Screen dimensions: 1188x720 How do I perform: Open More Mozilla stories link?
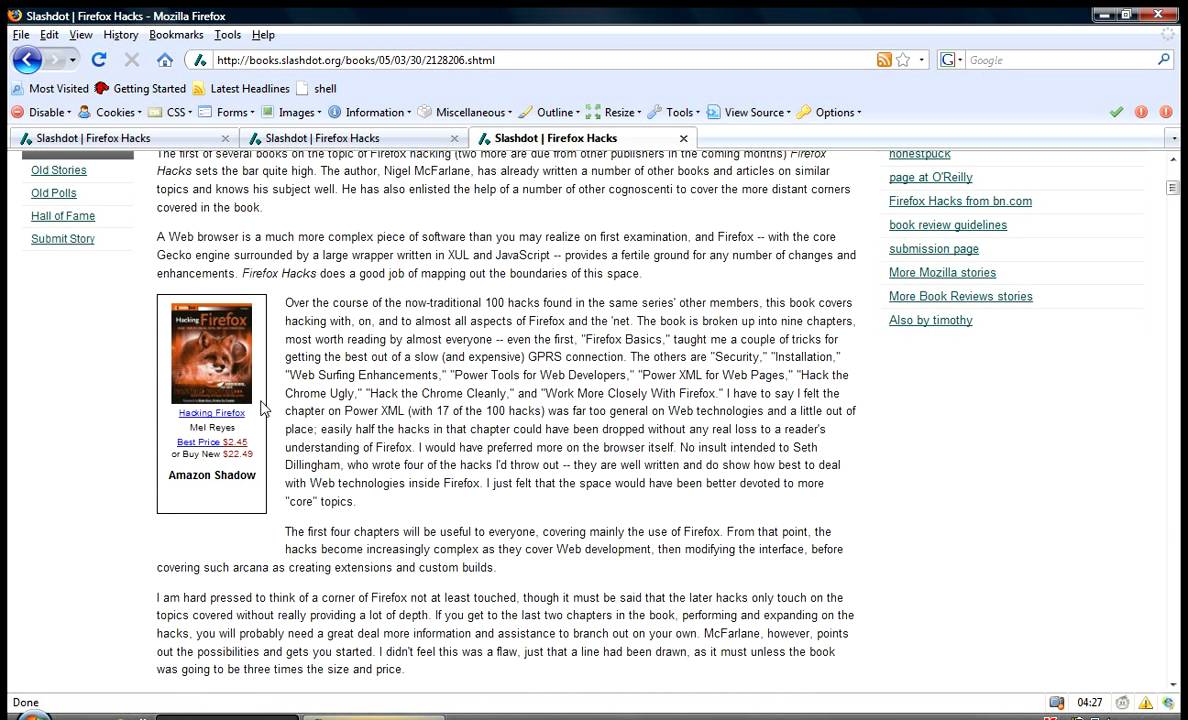943,273
